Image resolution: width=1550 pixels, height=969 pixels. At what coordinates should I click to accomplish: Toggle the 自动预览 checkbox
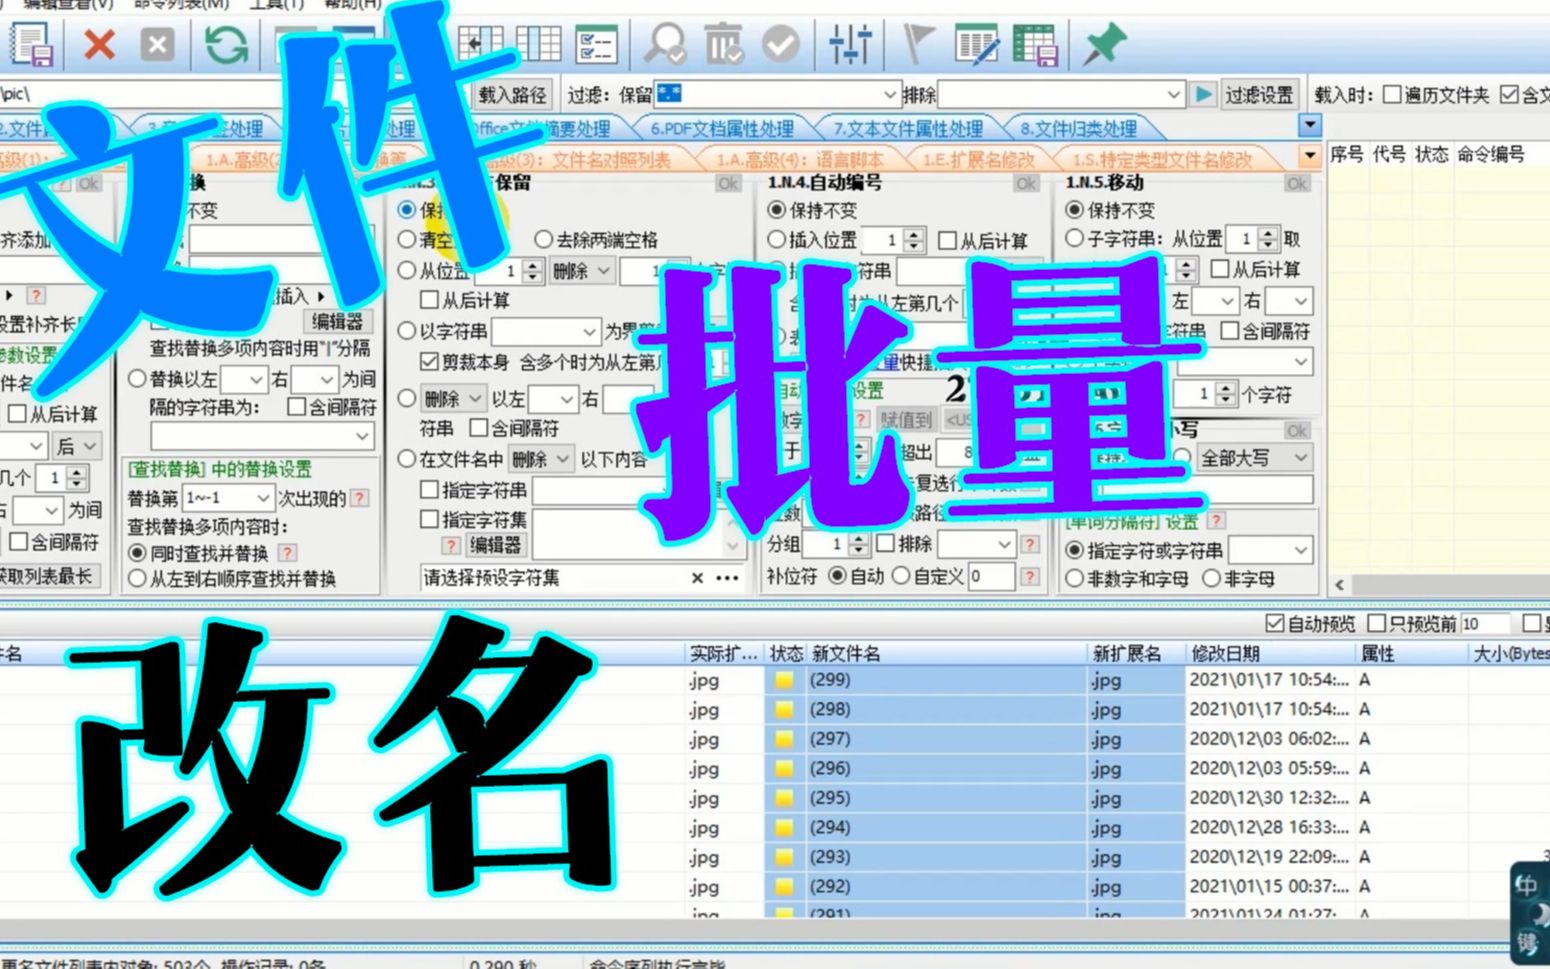[1274, 624]
